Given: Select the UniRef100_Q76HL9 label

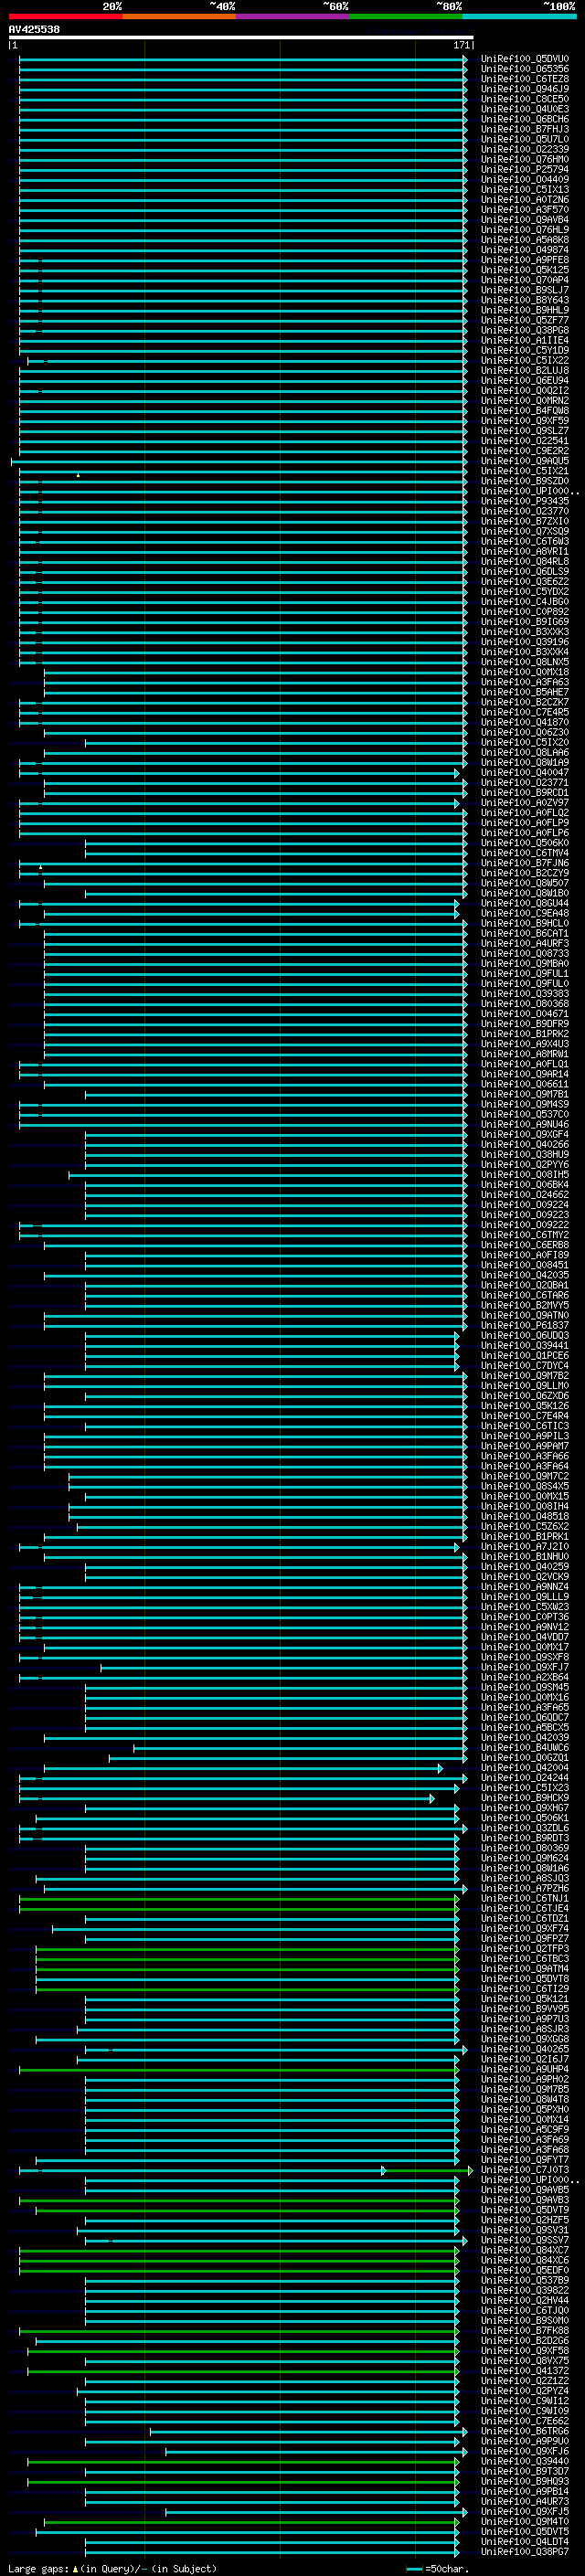Looking at the screenshot, I should [x=525, y=230].
